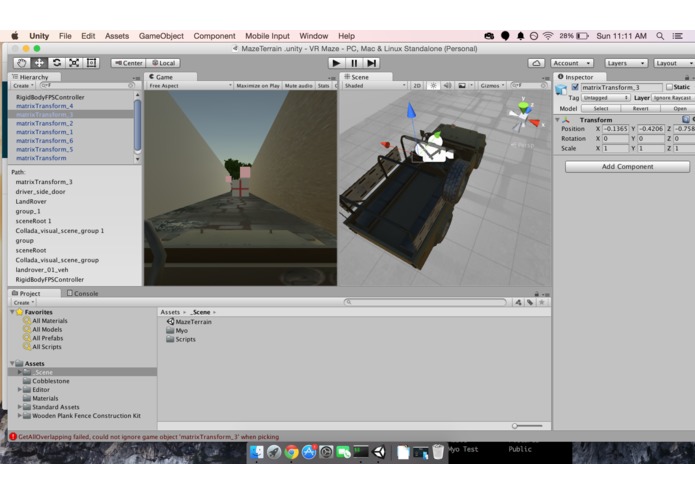Open Wi-Fi menu in menu bar

(x=548, y=36)
